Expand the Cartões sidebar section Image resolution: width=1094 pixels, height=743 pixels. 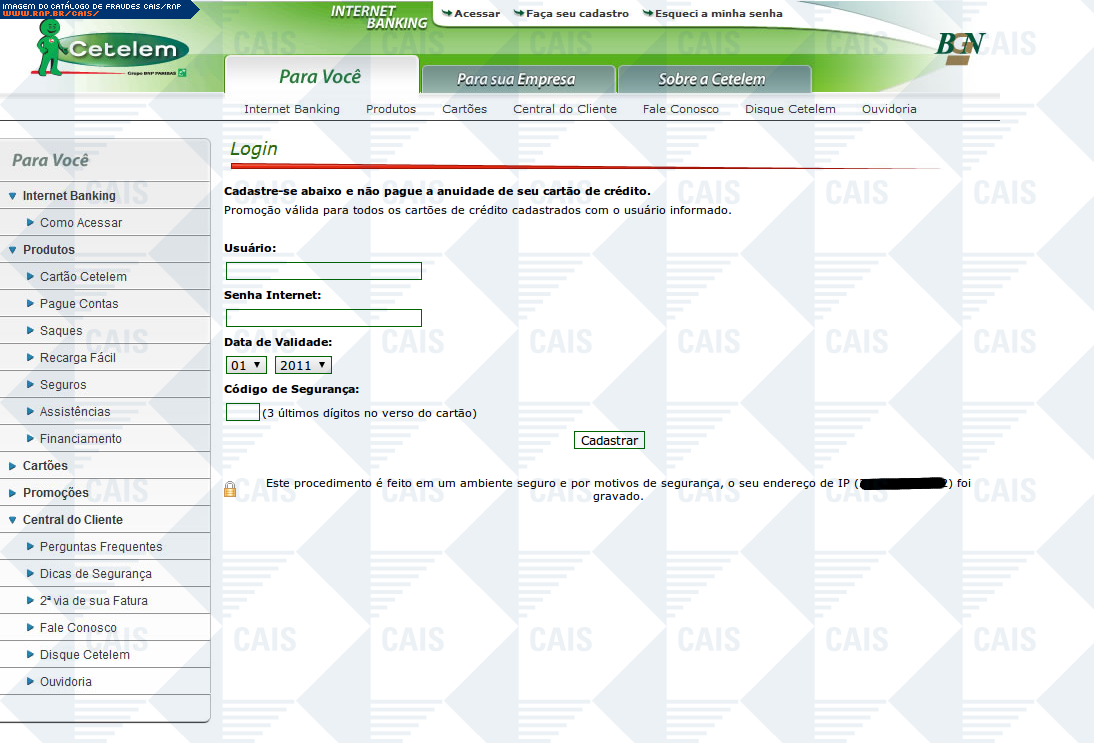tap(13, 466)
